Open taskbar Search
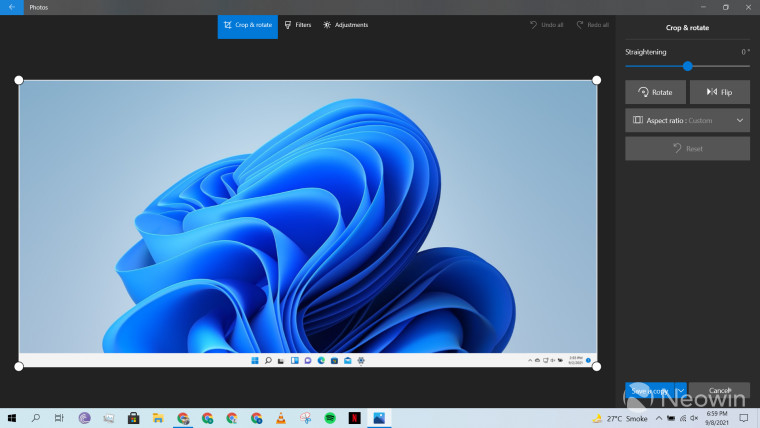This screenshot has height=428, width=760. click(x=35, y=418)
